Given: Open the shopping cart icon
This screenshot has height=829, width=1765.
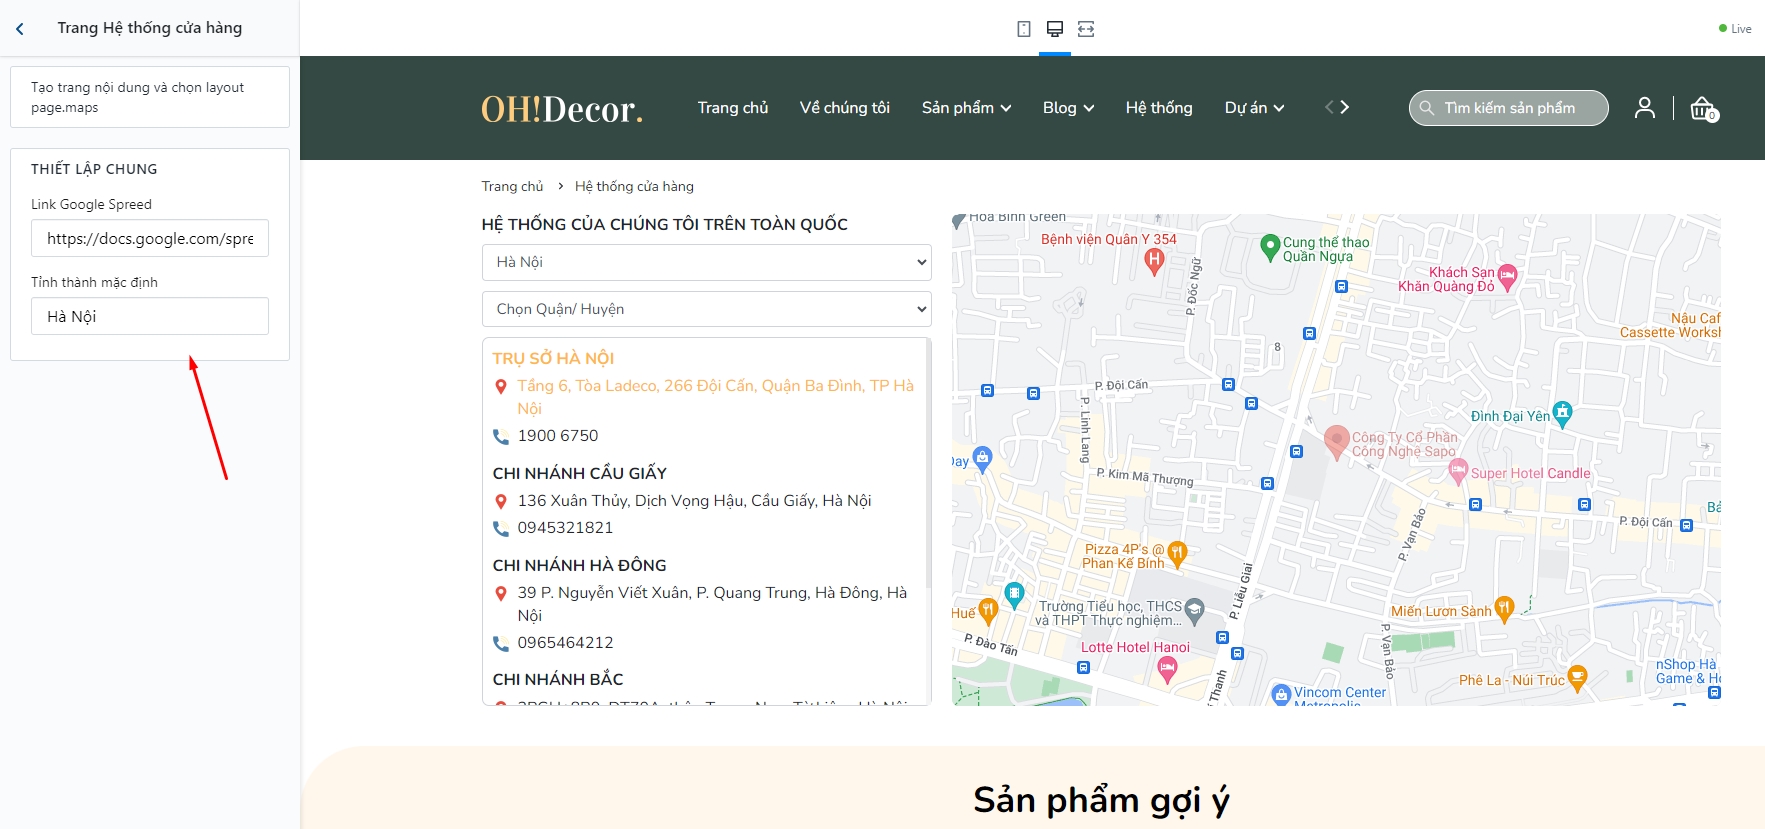Looking at the screenshot, I should (x=1703, y=108).
